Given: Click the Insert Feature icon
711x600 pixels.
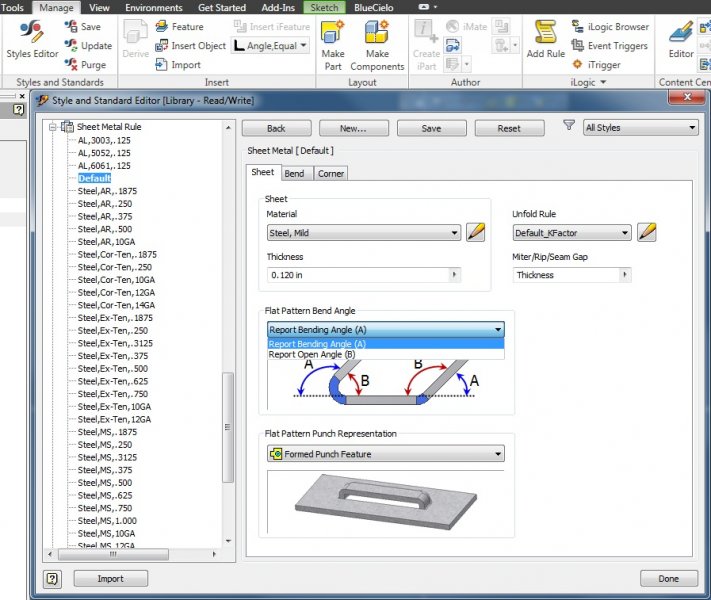Looking at the screenshot, I should (161, 26).
